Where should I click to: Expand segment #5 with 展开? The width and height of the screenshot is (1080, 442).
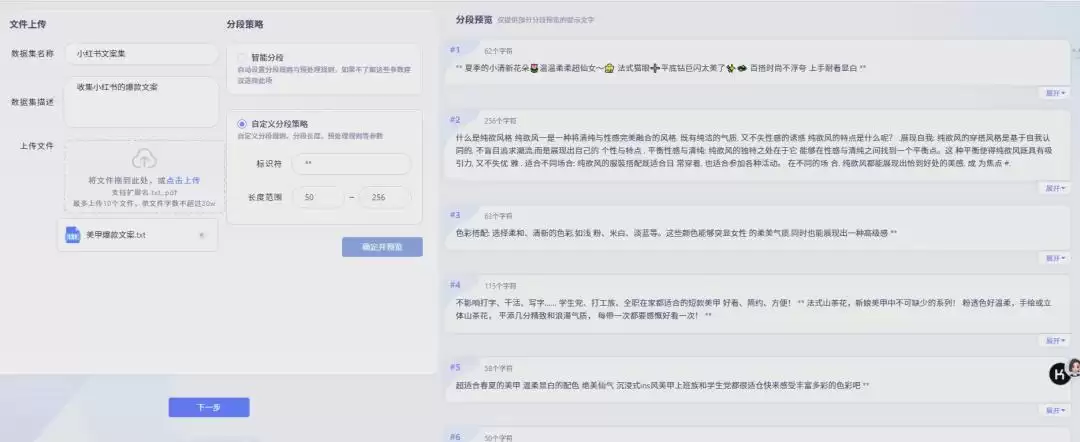pos(1055,410)
